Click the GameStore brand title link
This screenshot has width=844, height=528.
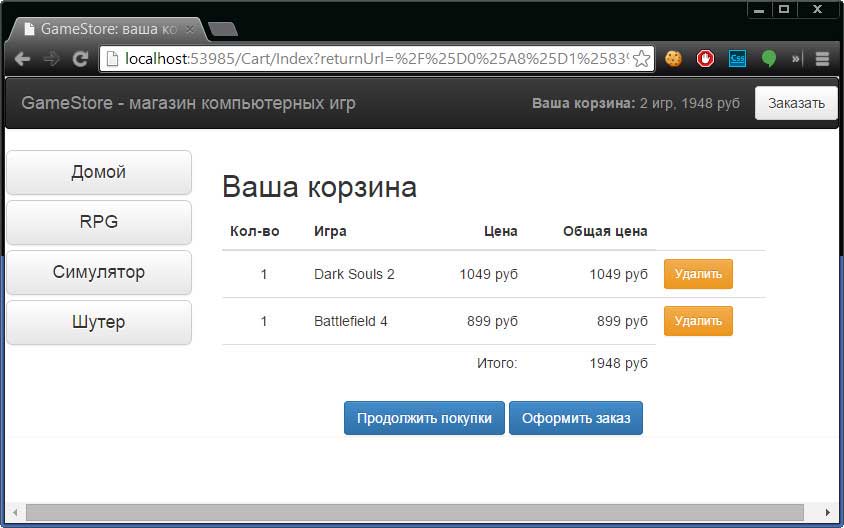pos(188,103)
